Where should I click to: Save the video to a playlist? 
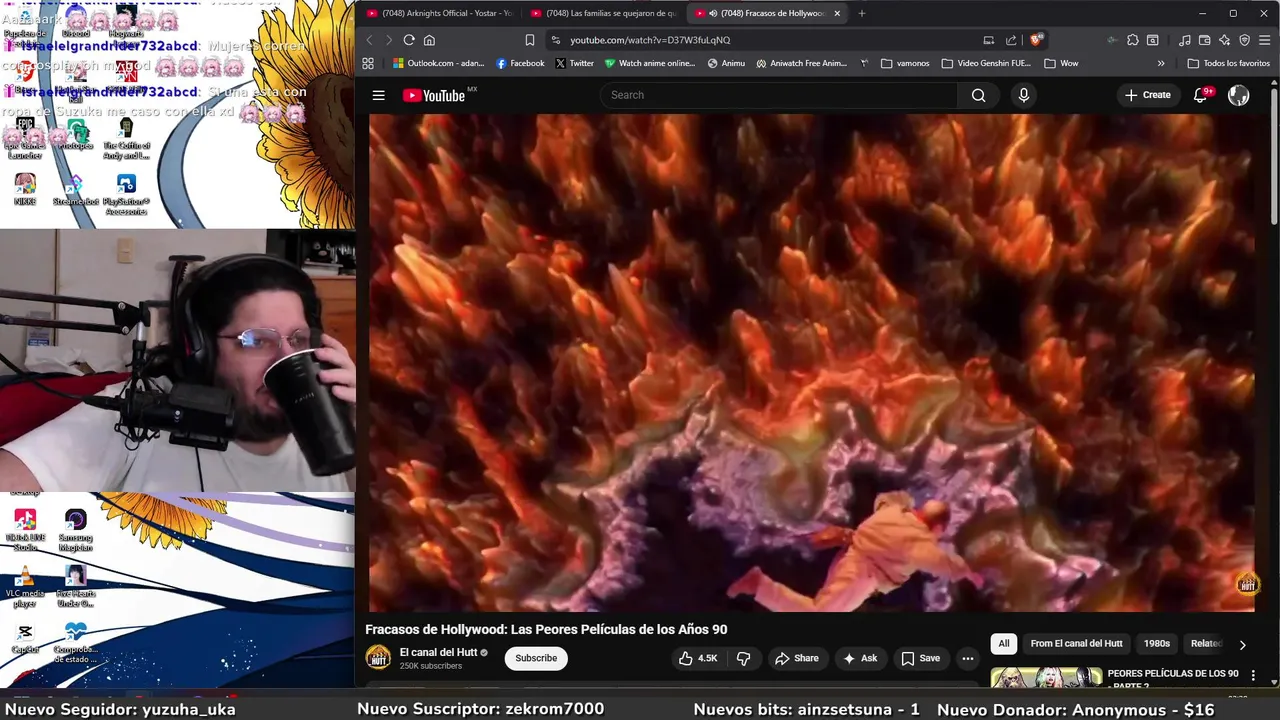coord(920,658)
